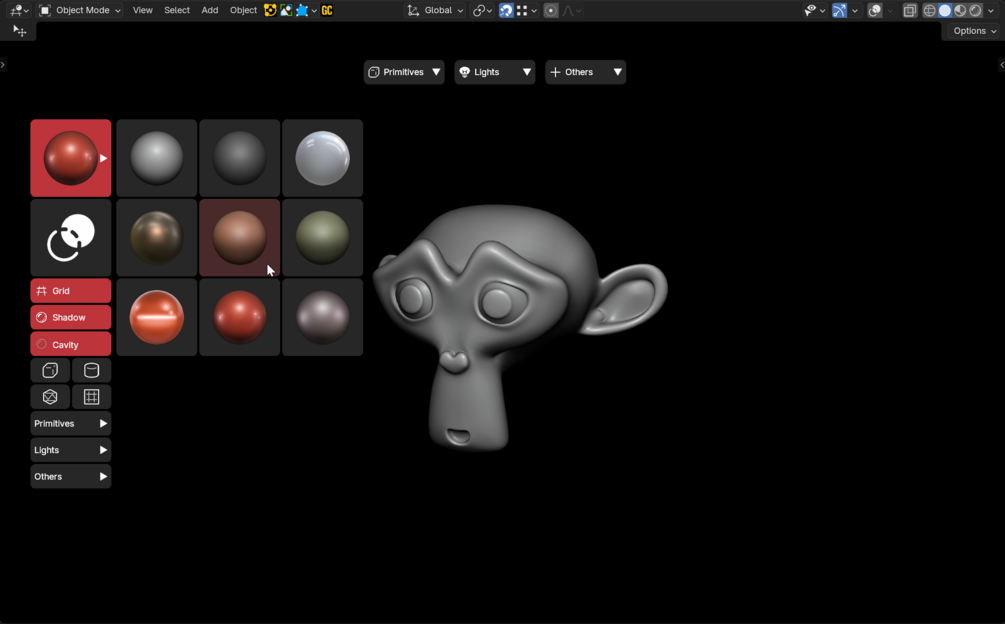Add a cube with the cube icon
Image resolution: width=1005 pixels, height=624 pixels.
pyautogui.click(x=50, y=370)
